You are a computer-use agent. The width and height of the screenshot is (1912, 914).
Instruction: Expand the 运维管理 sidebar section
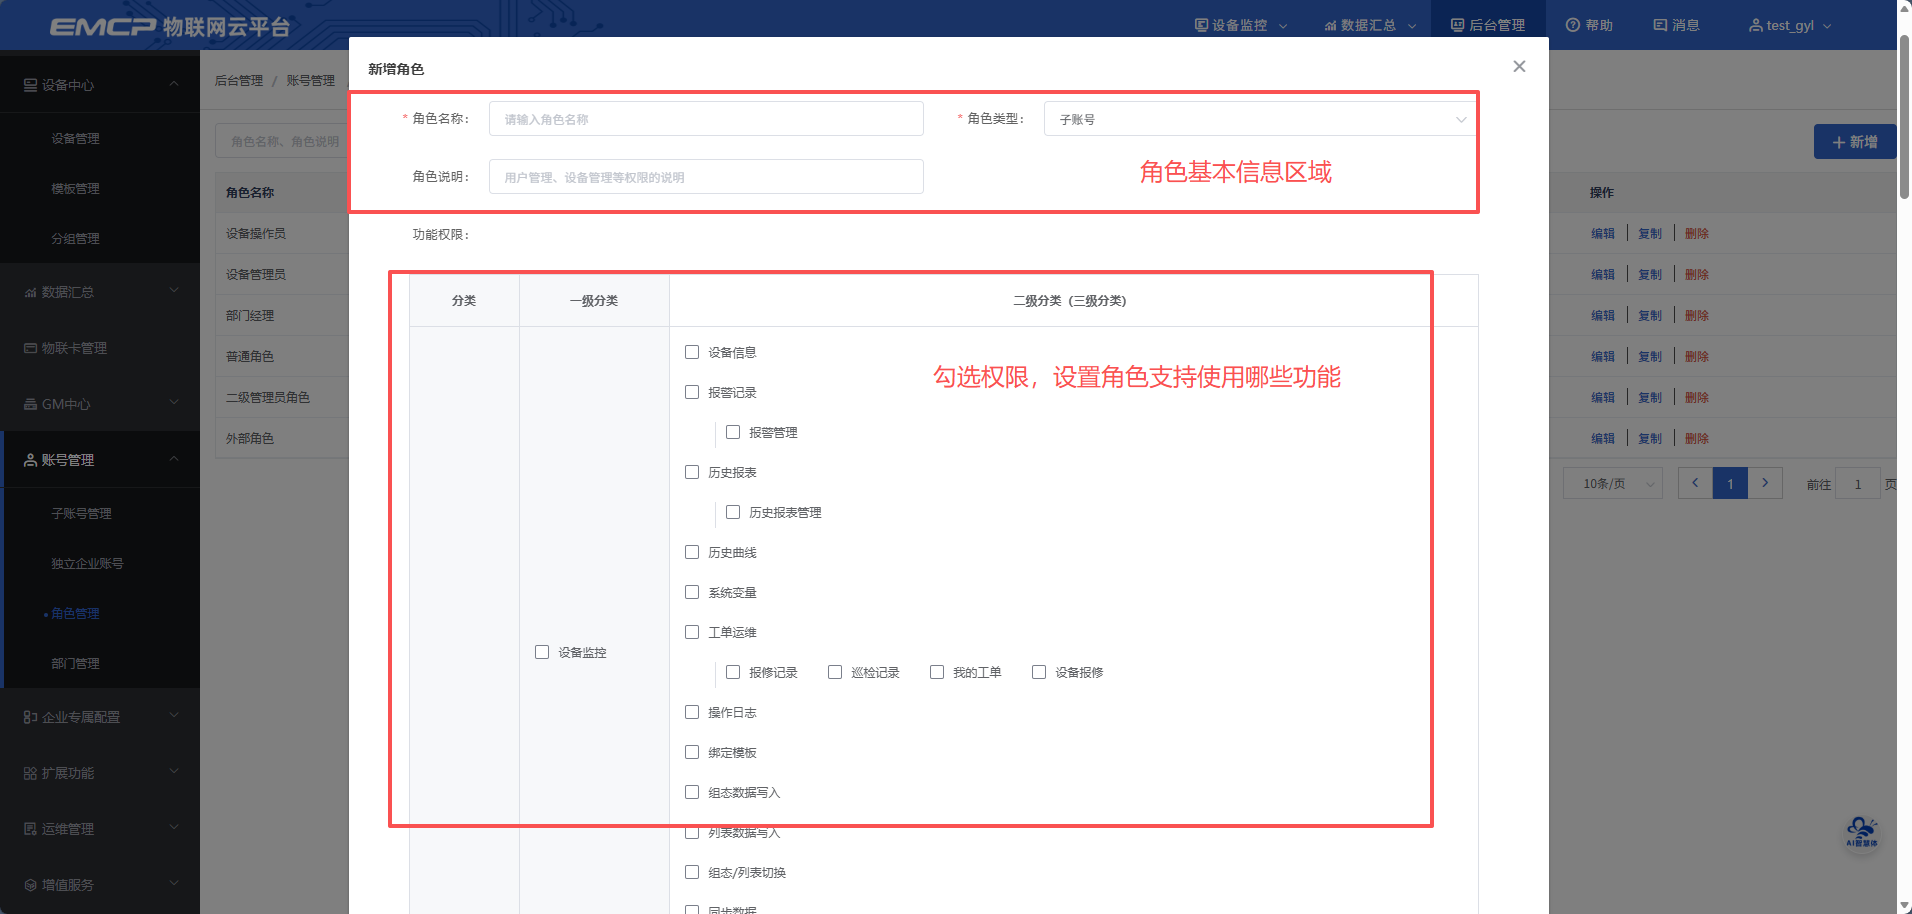coord(100,829)
